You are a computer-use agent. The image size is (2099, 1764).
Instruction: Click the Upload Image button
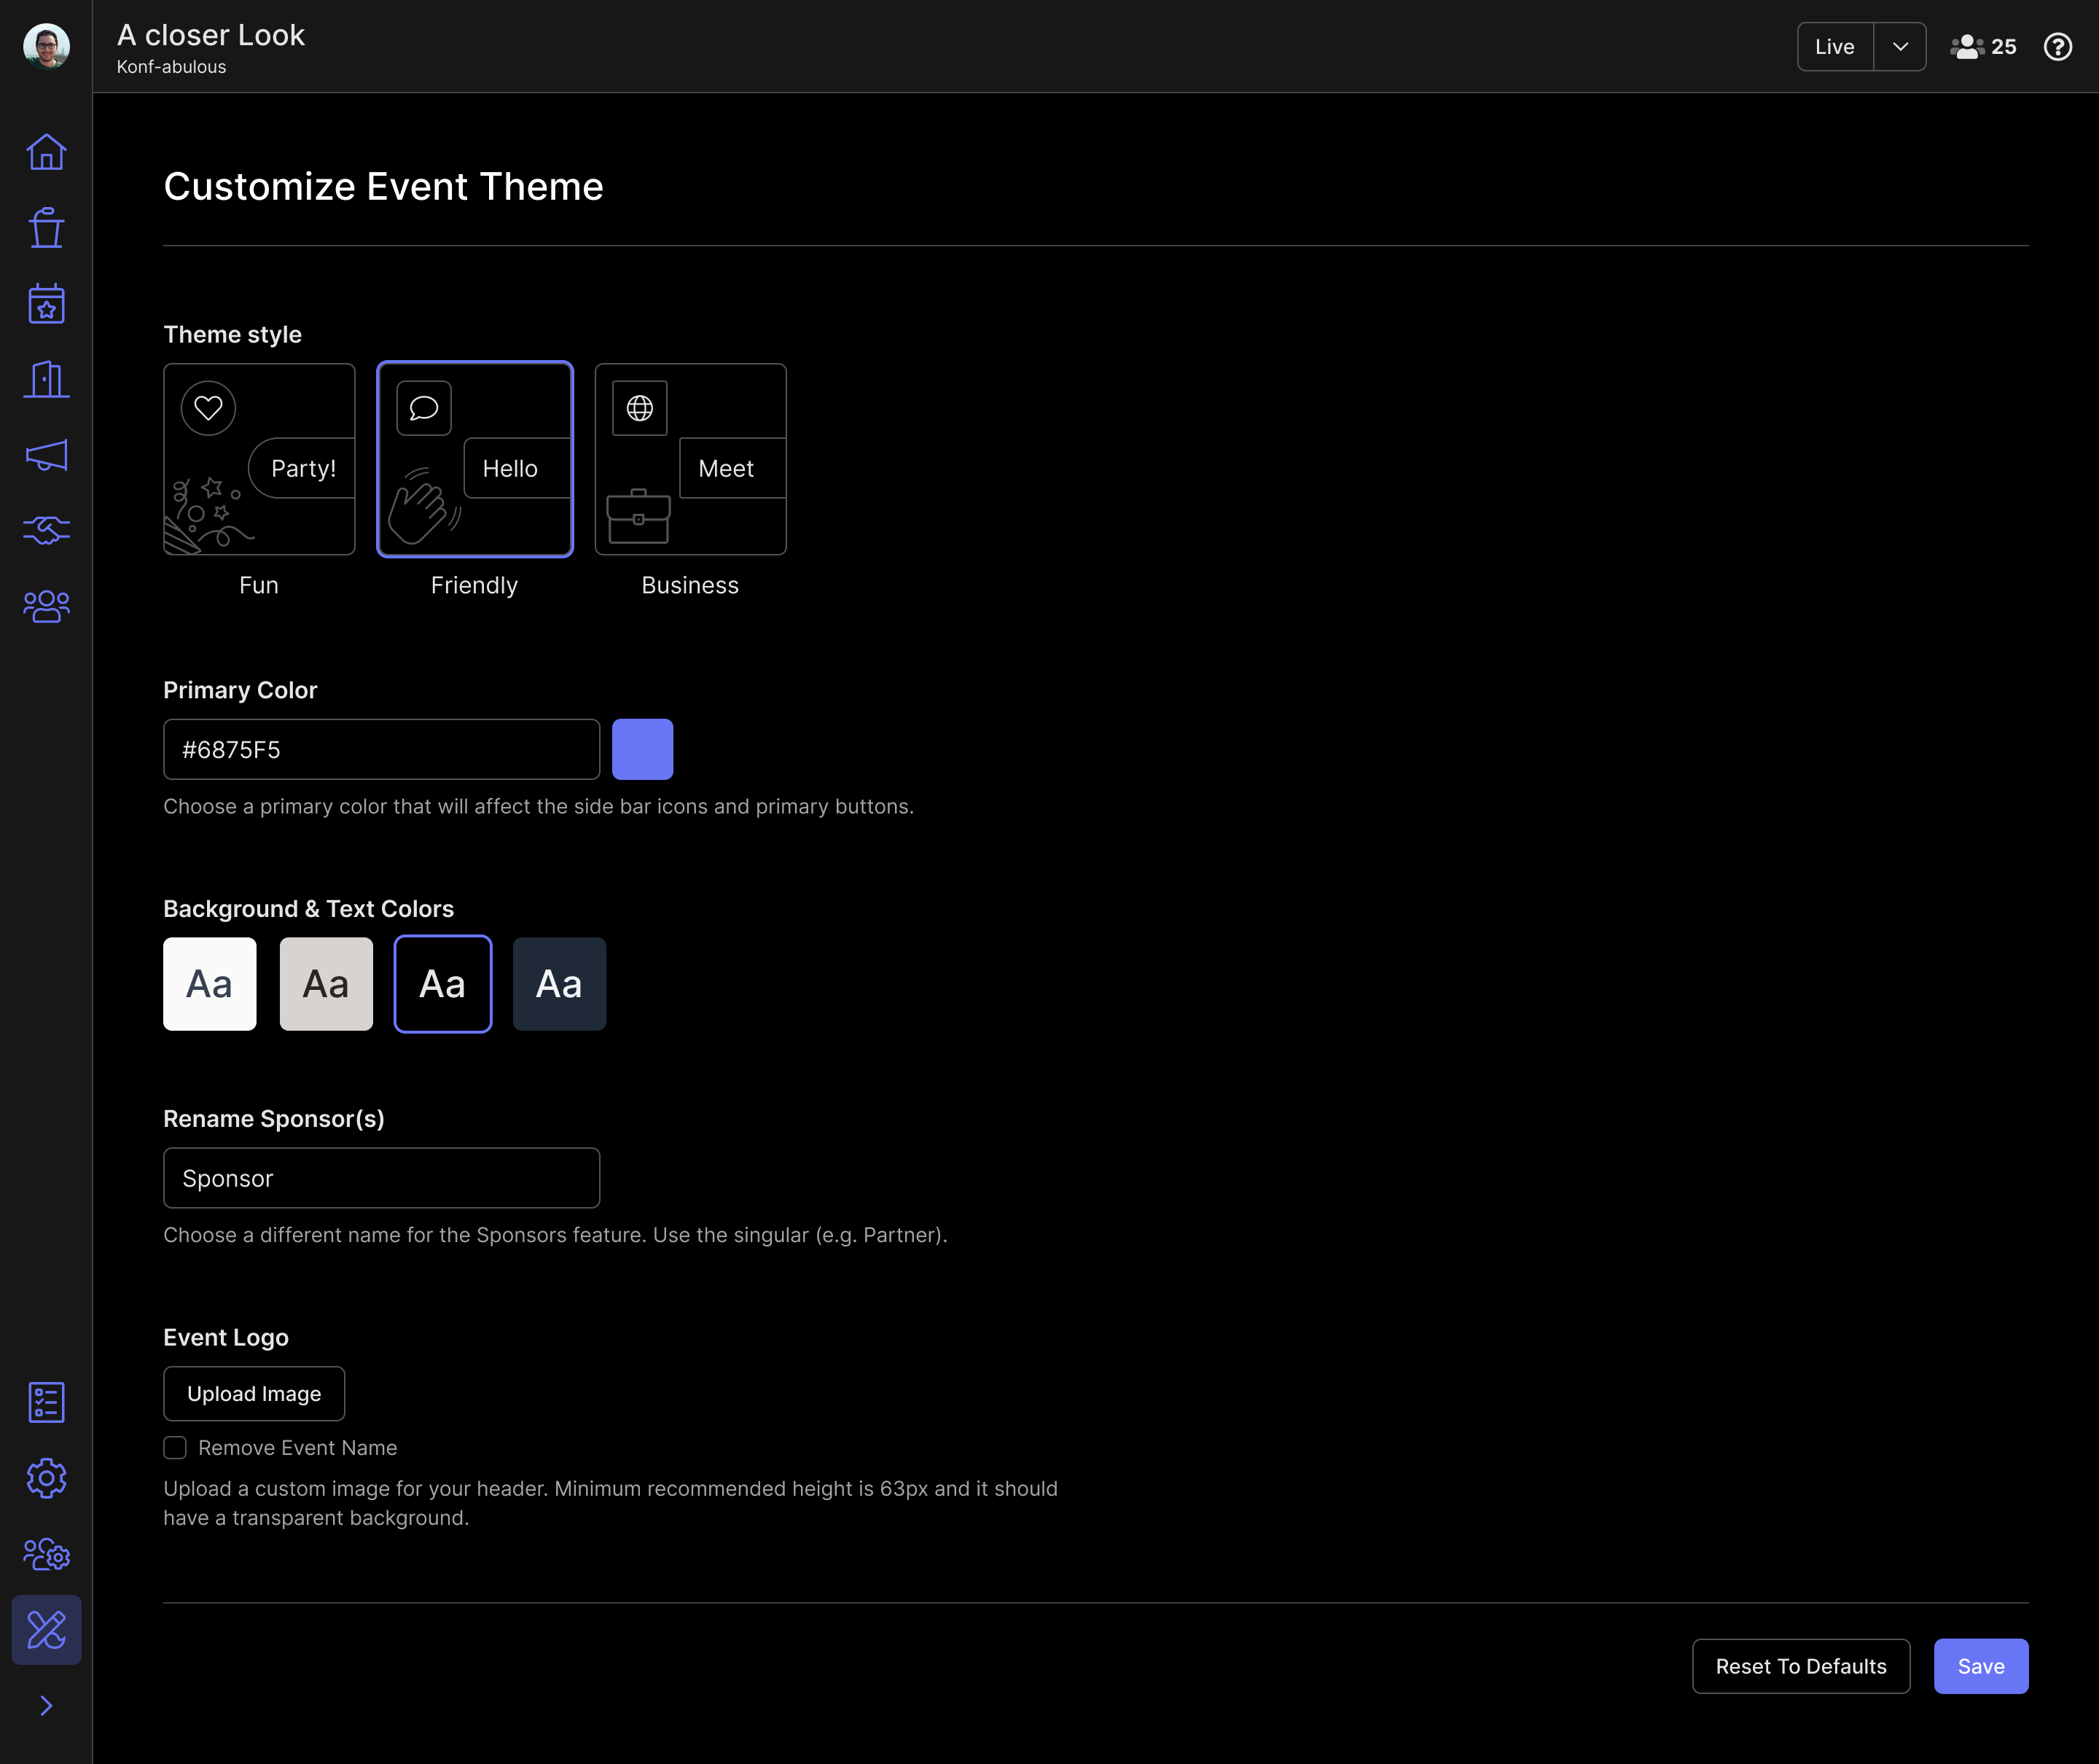pyautogui.click(x=254, y=1393)
